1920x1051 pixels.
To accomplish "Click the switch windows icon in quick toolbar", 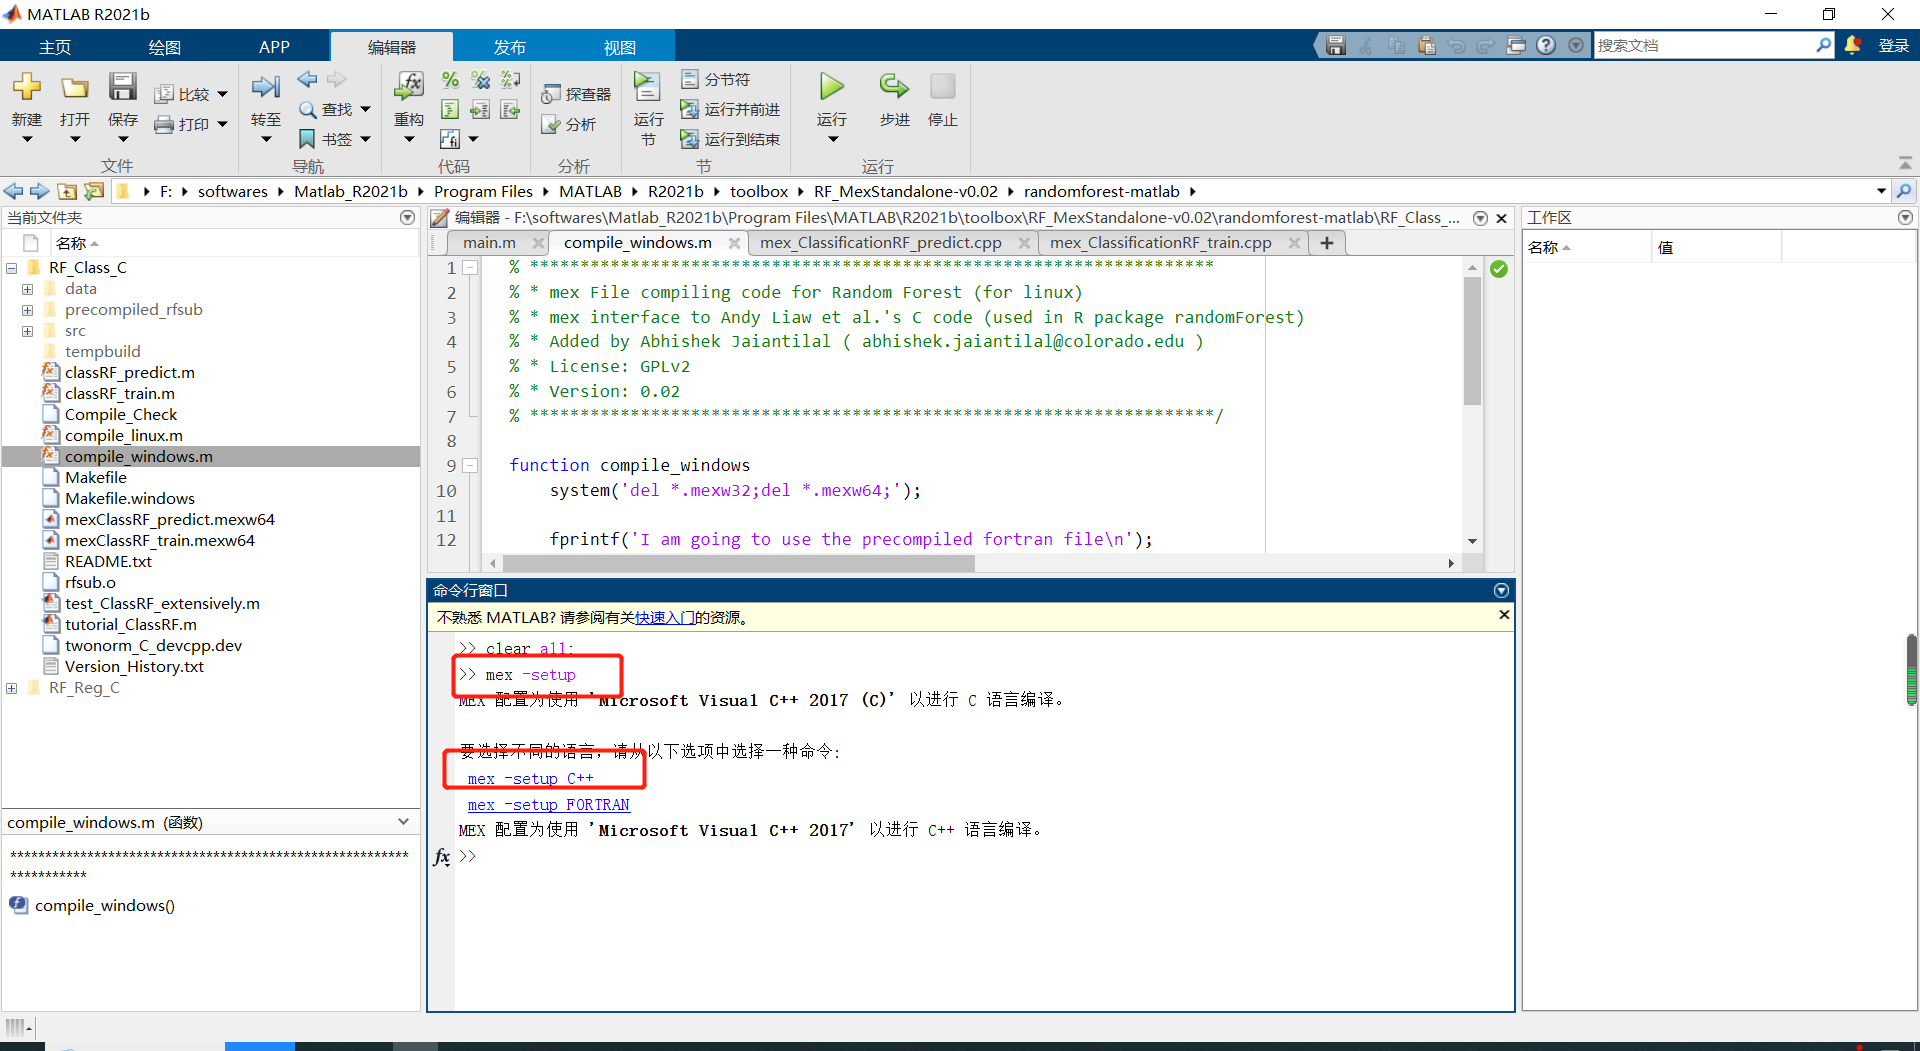I will (x=1516, y=45).
